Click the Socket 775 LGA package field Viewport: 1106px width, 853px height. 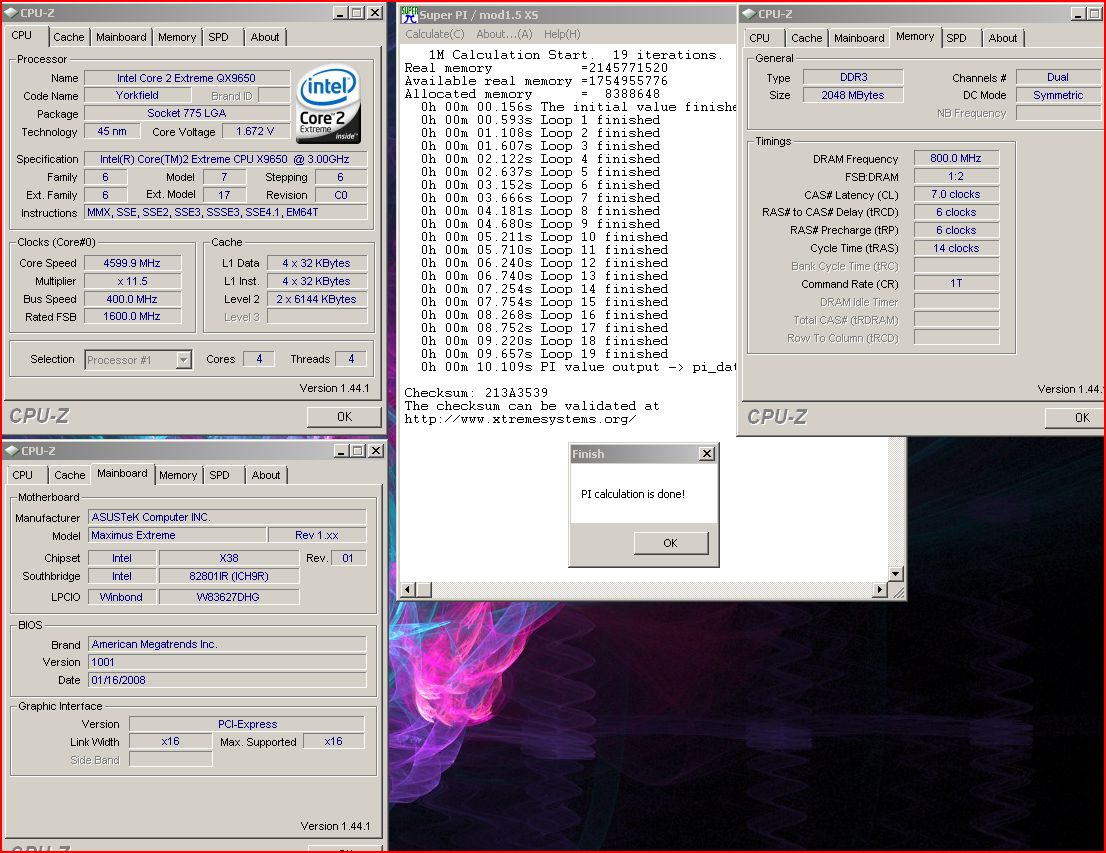pos(186,113)
